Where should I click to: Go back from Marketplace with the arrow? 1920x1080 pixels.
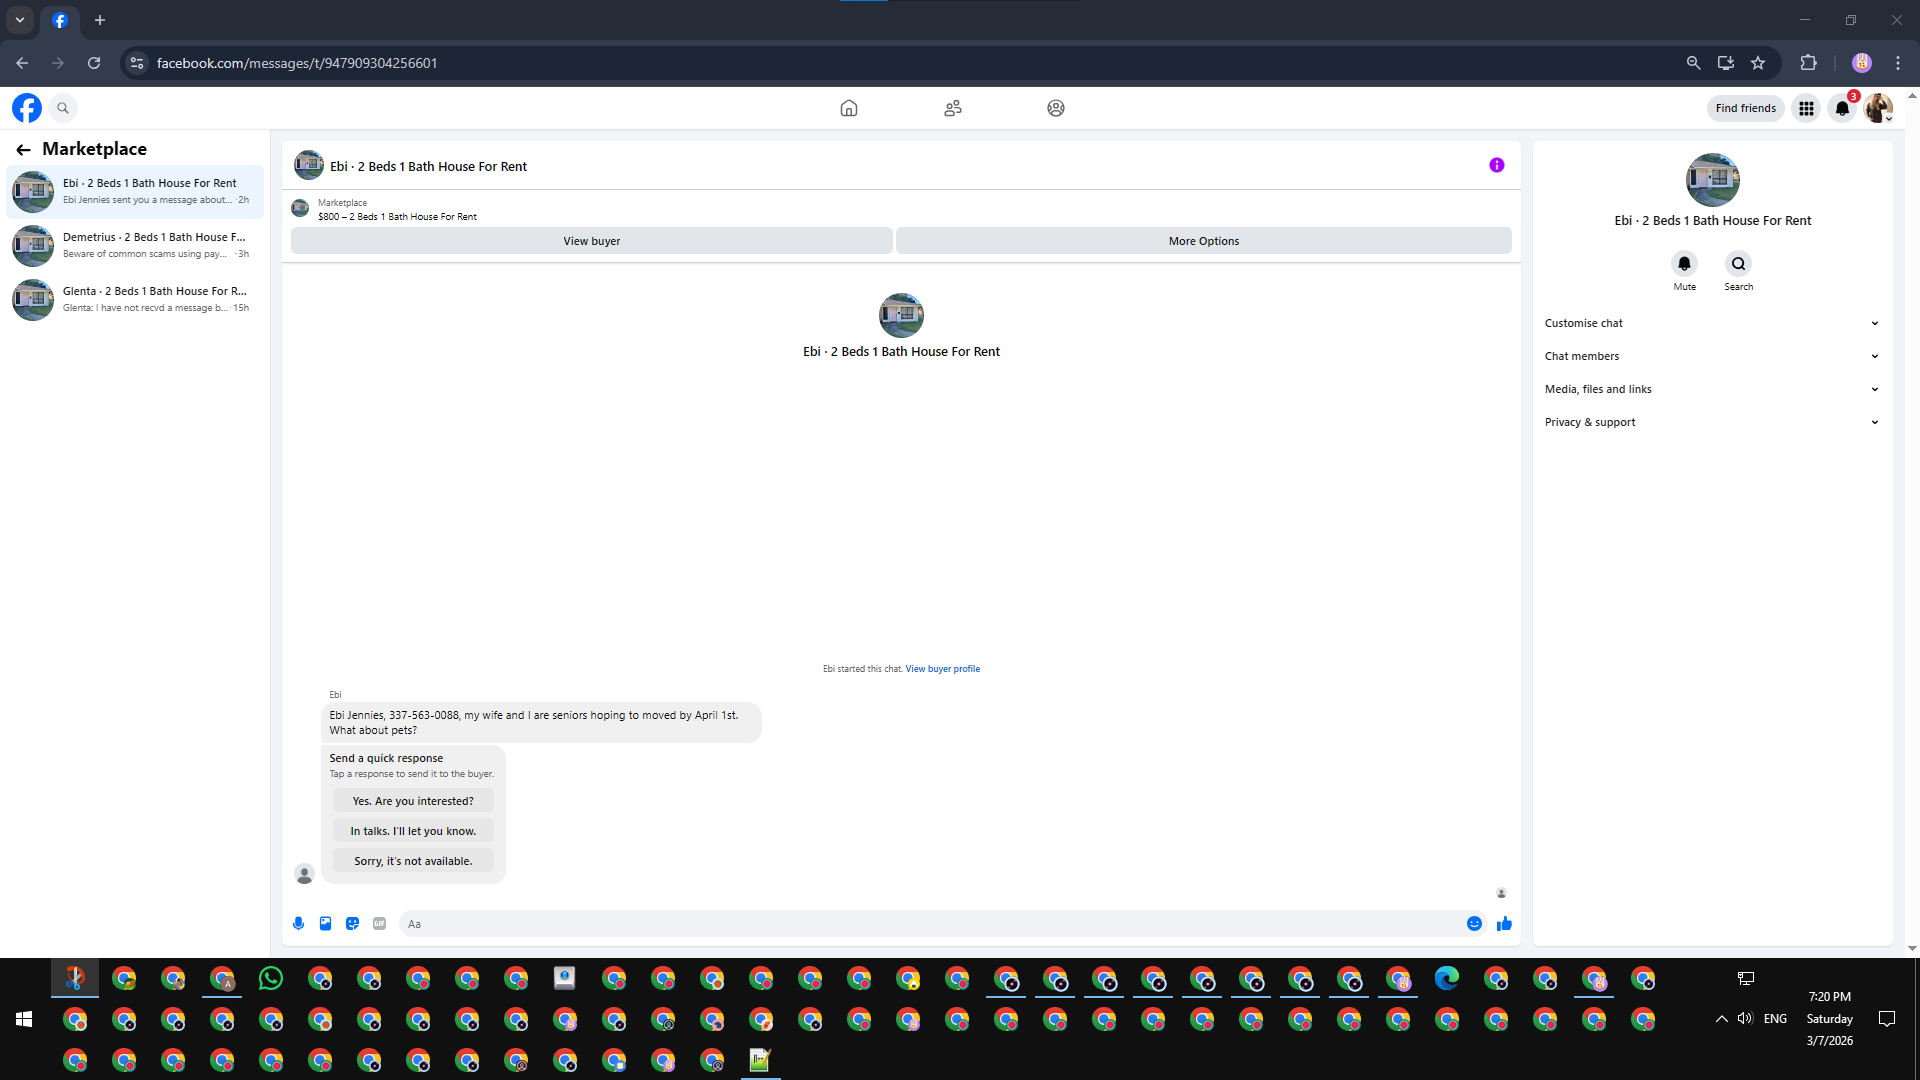click(23, 149)
